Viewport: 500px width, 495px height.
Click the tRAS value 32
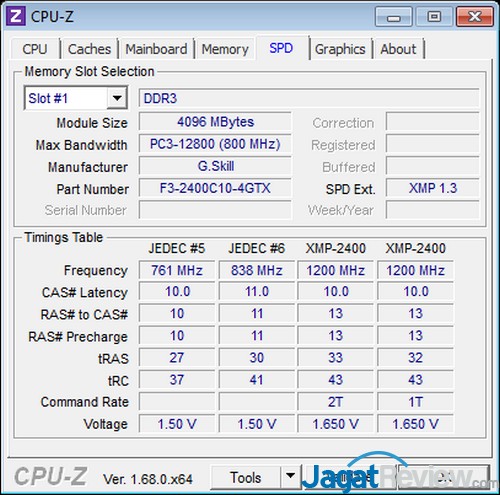coord(415,358)
